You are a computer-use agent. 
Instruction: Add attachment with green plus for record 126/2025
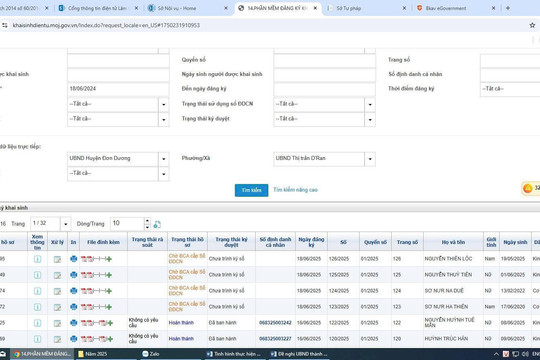109,259
